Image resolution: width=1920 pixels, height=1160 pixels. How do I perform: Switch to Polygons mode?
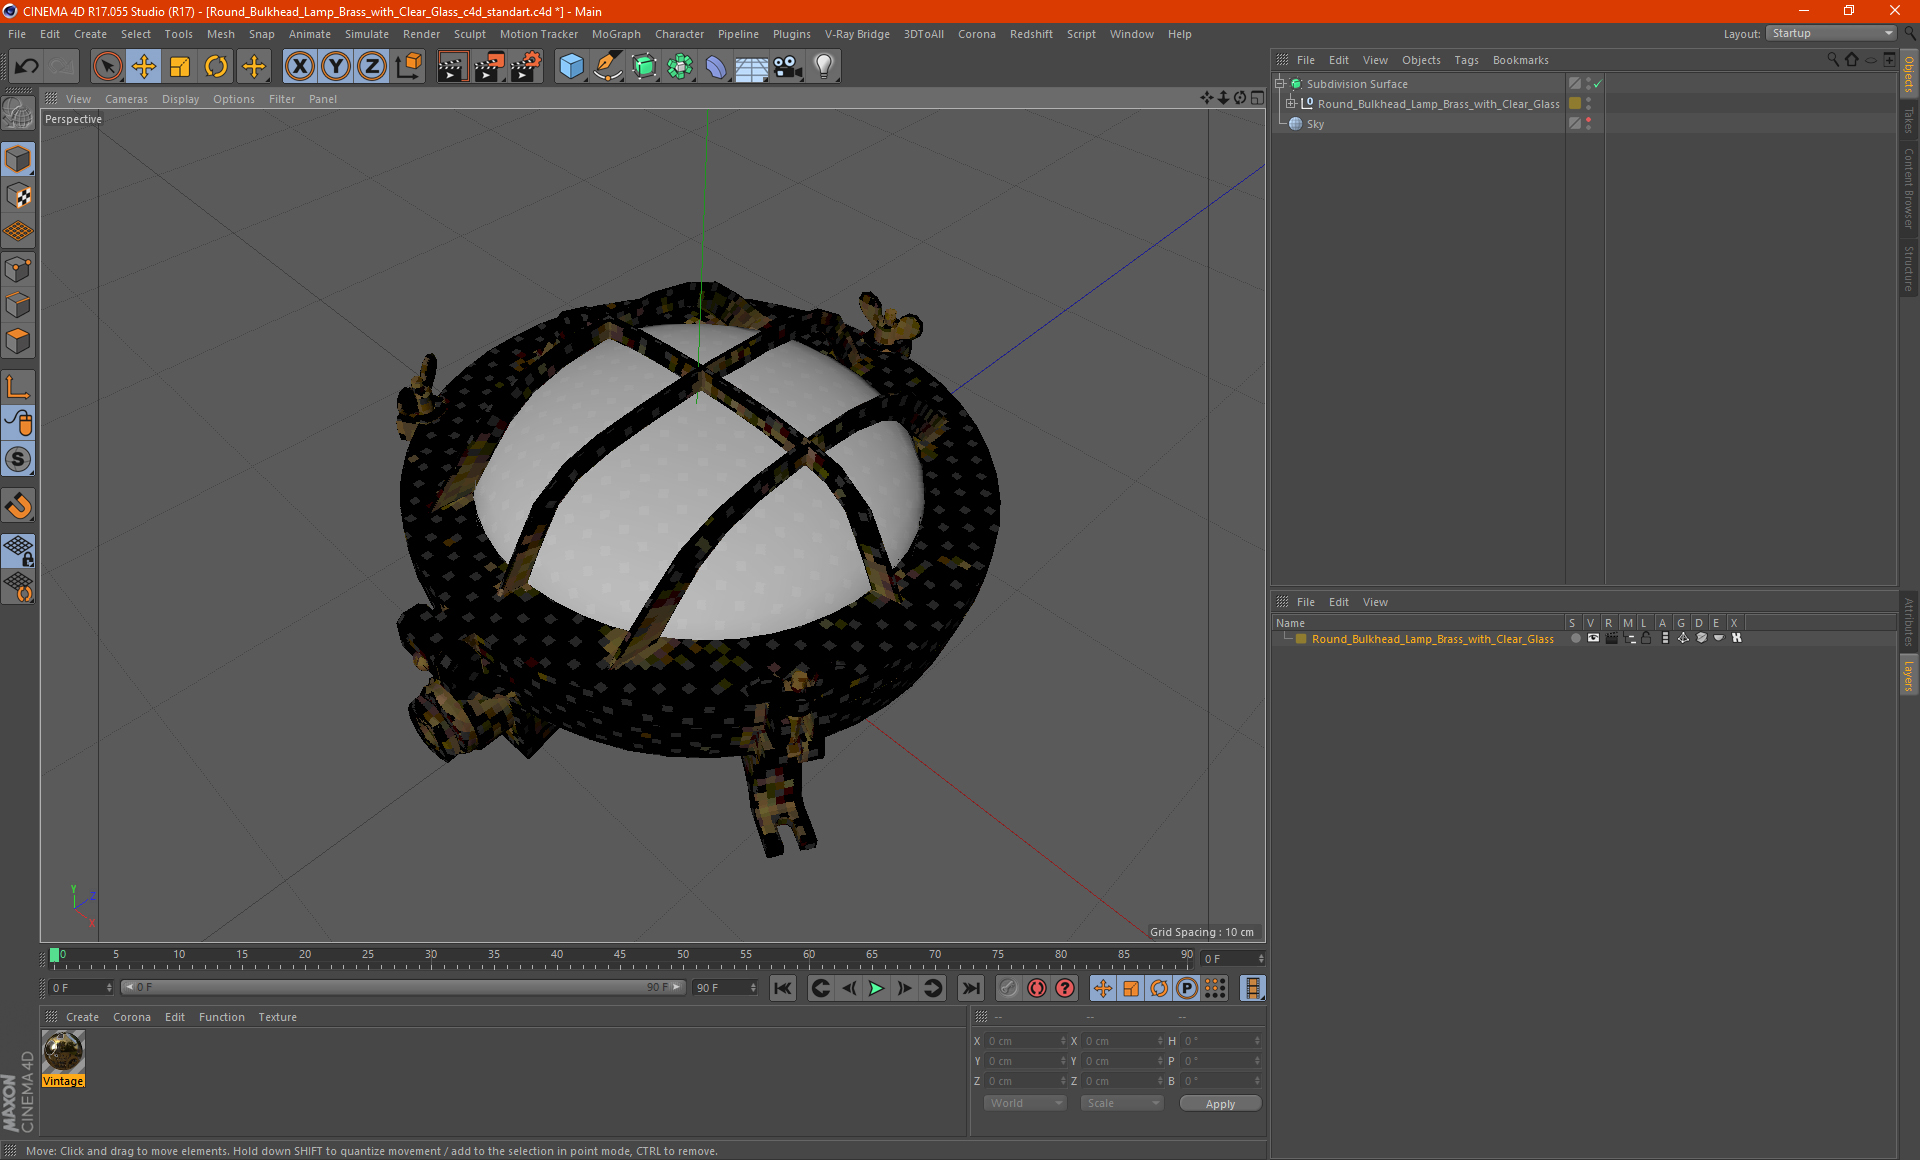pos(19,341)
